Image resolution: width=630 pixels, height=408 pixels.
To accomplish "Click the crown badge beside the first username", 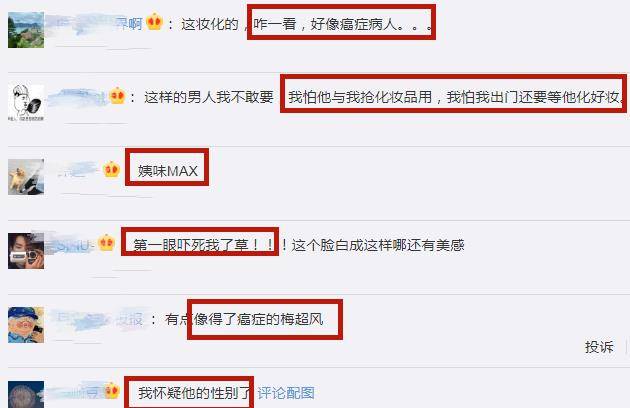I will pos(154,22).
